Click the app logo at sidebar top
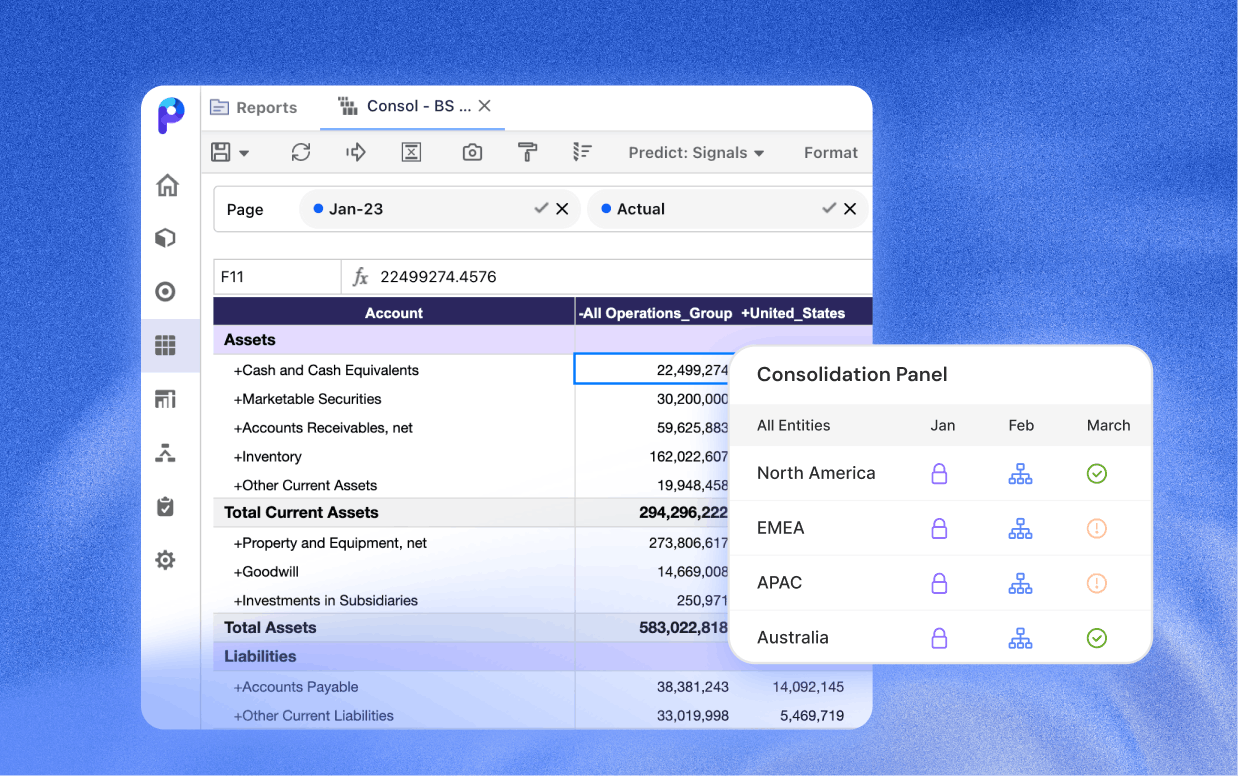This screenshot has height=776, width=1238. pos(171,115)
